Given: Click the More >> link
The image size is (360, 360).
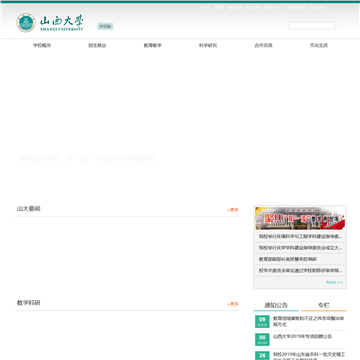Looking at the screenshot, I should point(334,282).
